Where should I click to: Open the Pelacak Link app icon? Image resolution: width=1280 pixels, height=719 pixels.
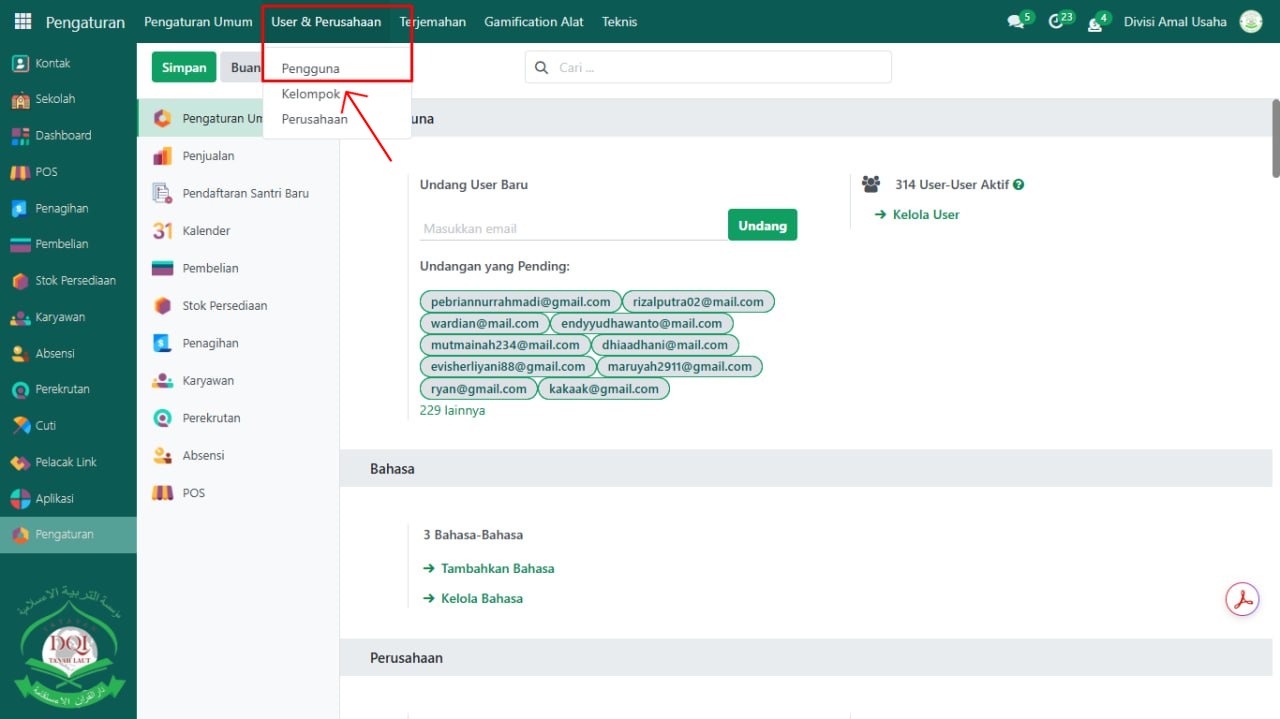coord(20,462)
